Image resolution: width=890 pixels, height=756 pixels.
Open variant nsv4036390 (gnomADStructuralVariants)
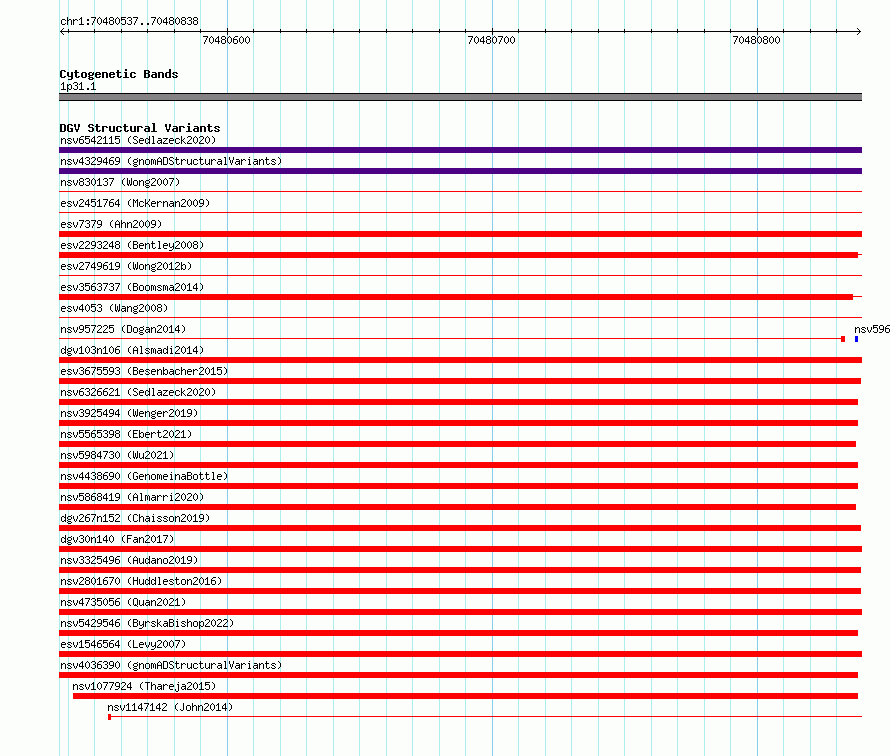click(x=171, y=665)
